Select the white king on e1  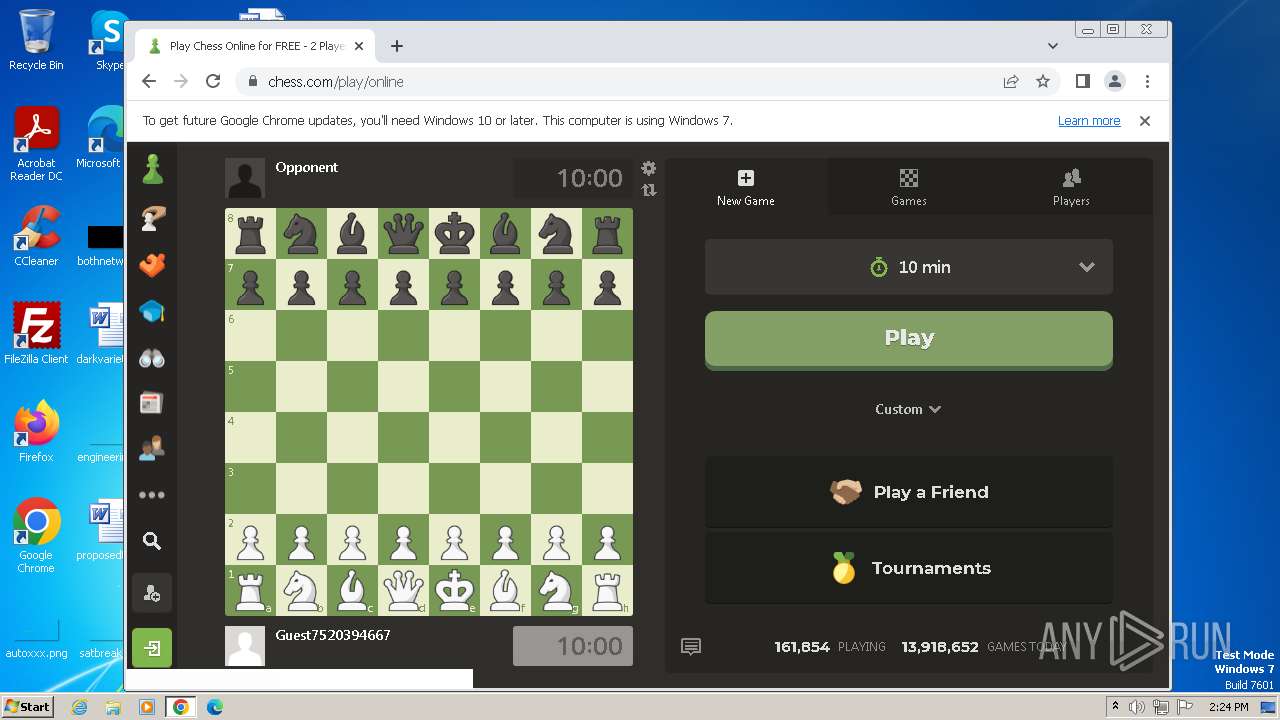454,590
